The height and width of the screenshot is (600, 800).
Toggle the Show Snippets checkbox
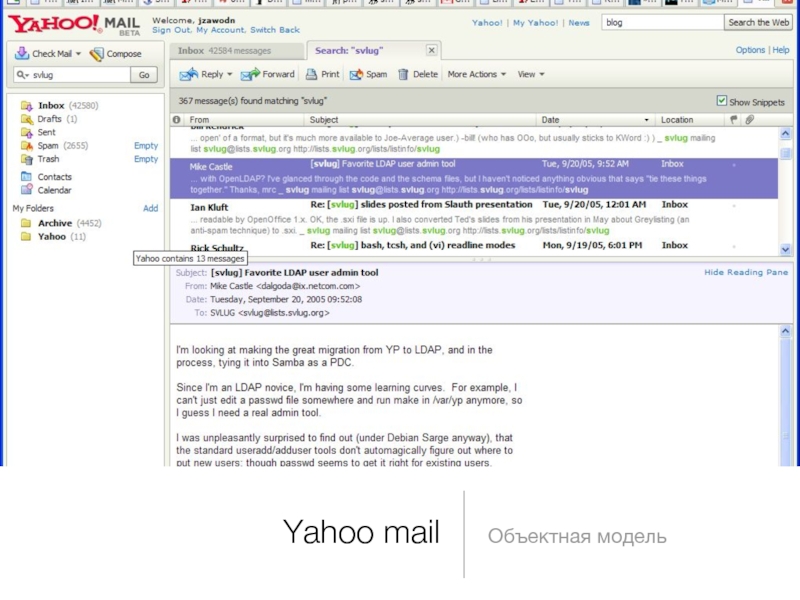[721, 101]
